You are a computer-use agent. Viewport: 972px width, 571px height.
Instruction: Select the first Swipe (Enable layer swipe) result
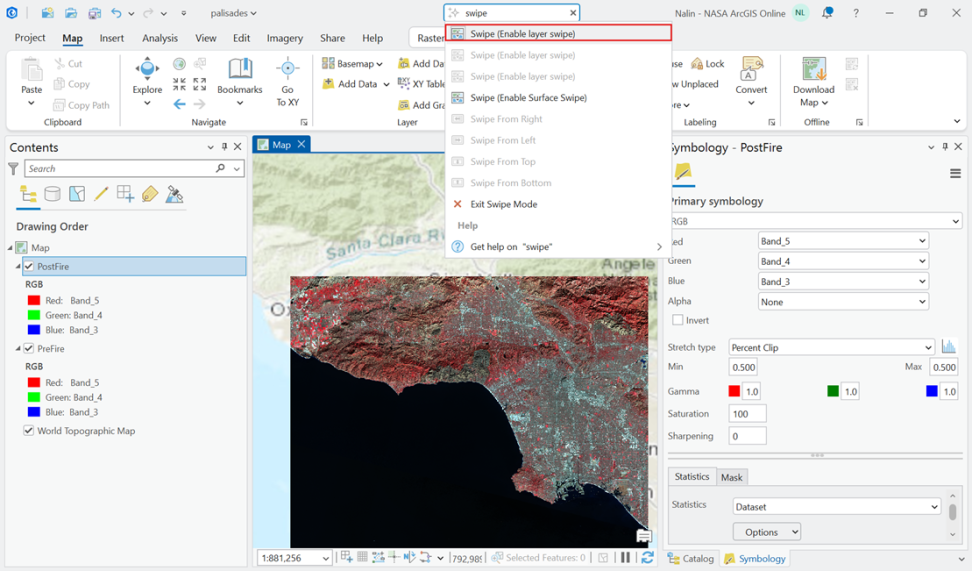(558, 33)
